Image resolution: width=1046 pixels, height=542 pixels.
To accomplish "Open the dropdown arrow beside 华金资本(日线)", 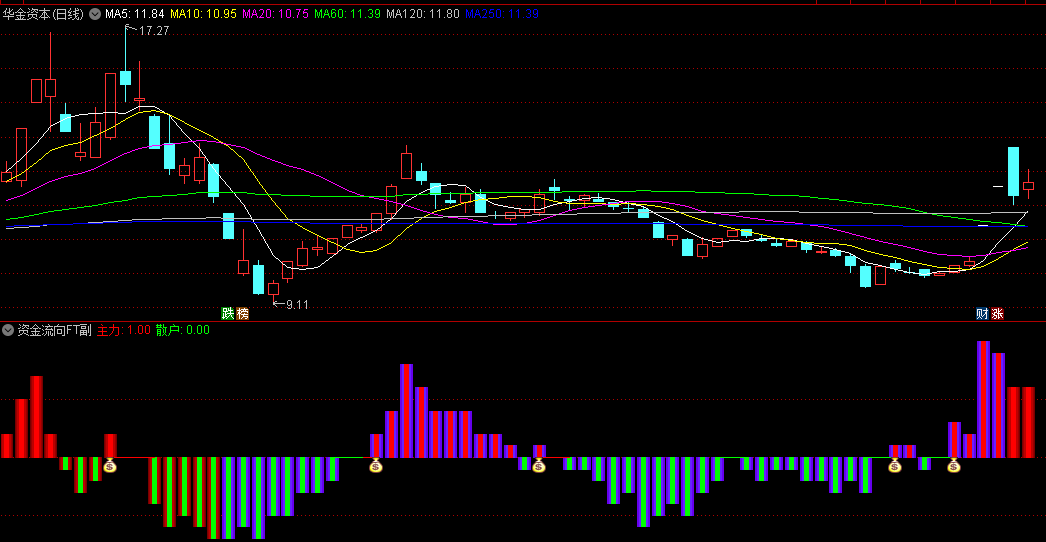I will [x=95, y=13].
